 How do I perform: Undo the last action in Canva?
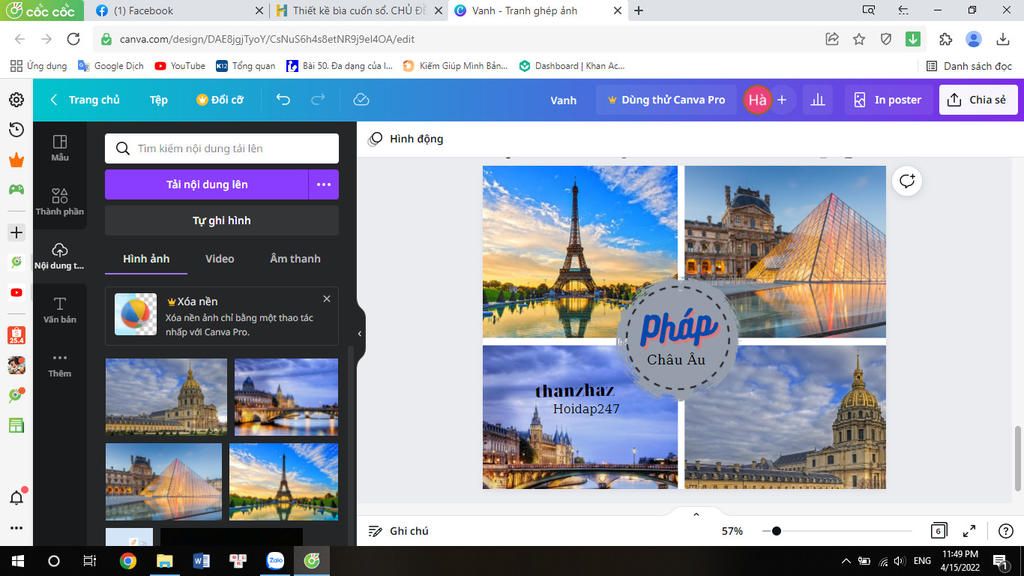click(x=283, y=99)
